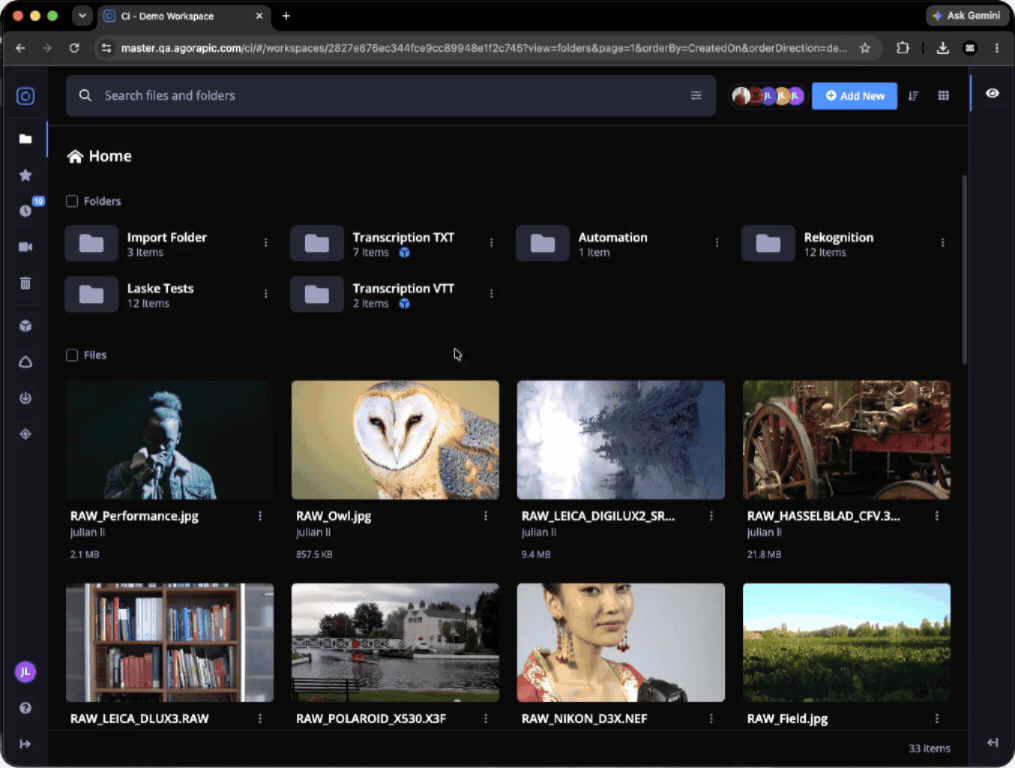Open options menu for Import Folder

click(265, 243)
